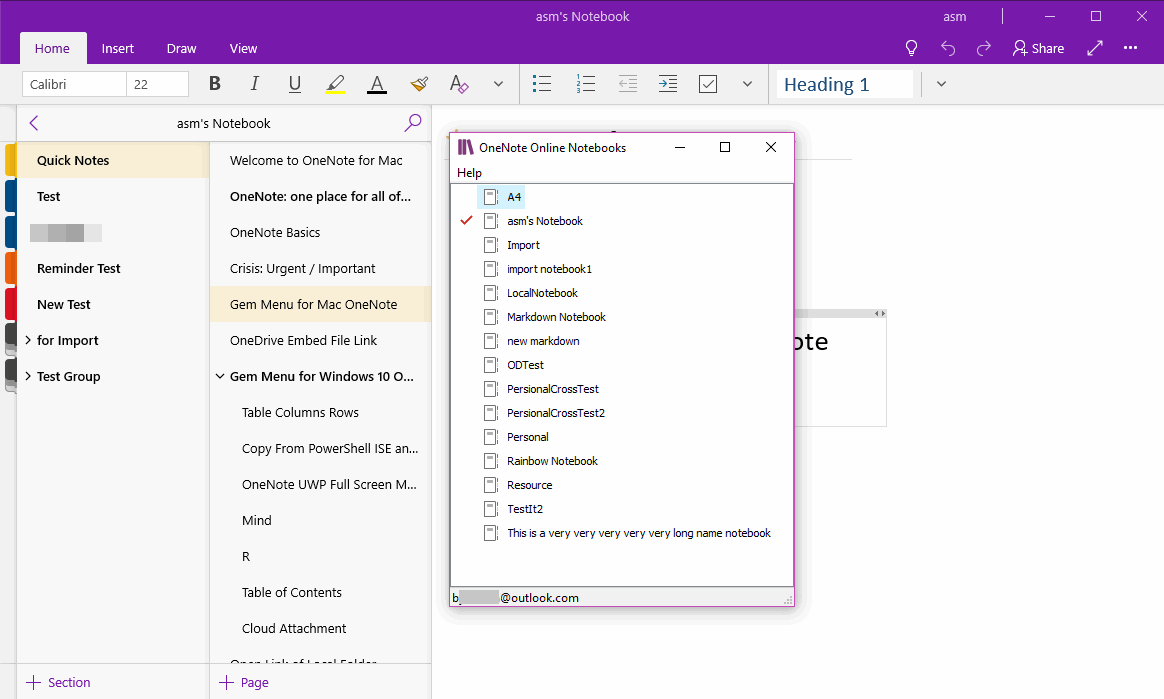Toggle bold formatting

pyautogui.click(x=215, y=84)
